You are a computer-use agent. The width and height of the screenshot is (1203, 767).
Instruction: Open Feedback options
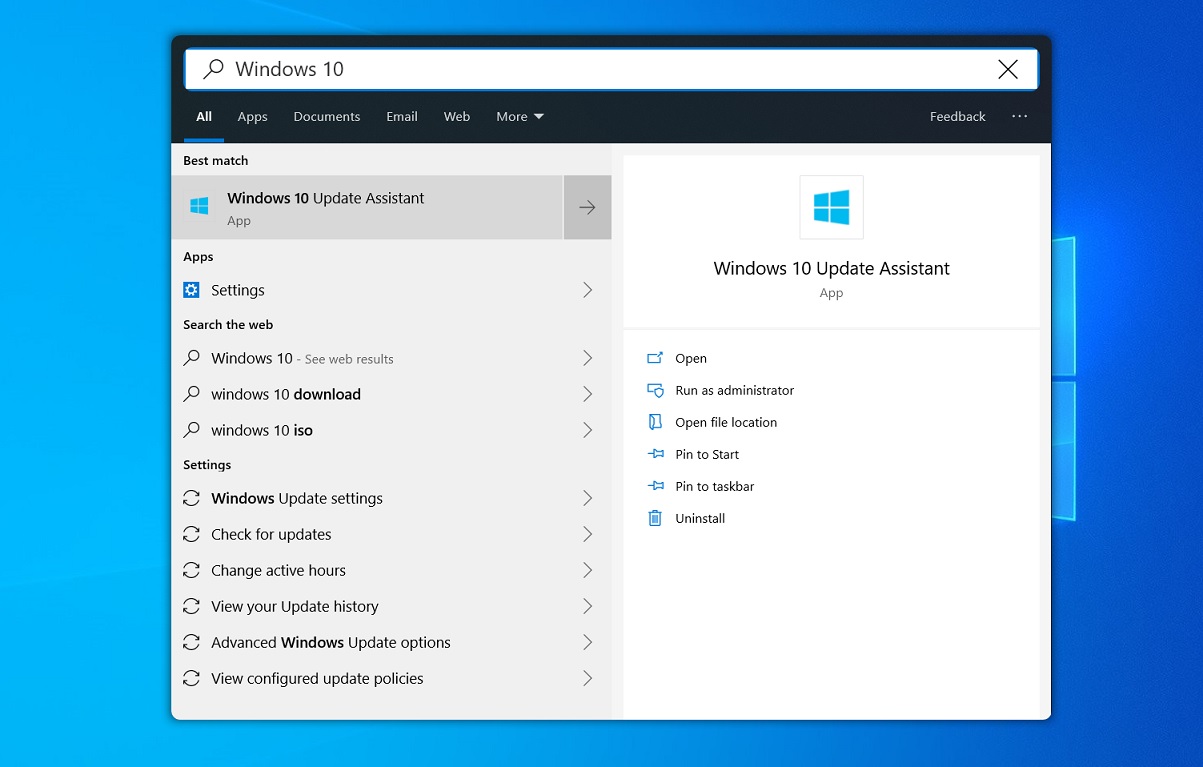[x=956, y=116]
